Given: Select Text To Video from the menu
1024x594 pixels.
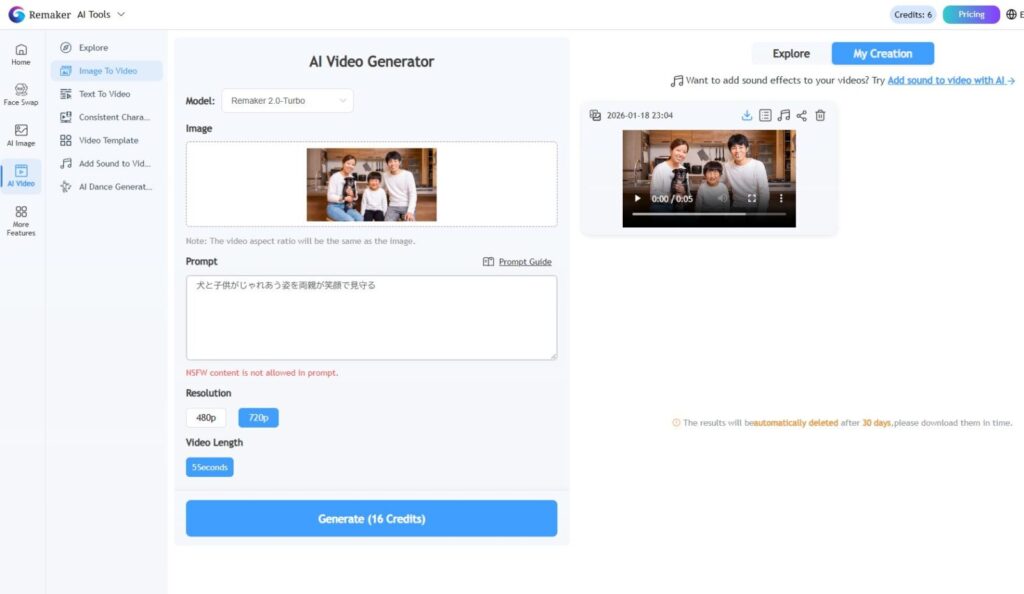Looking at the screenshot, I should [x=105, y=94].
